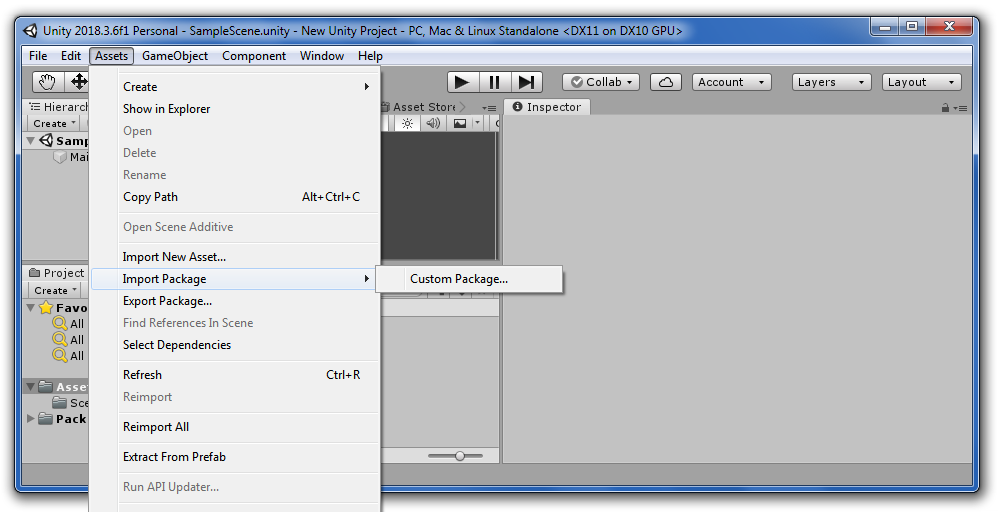Image resolution: width=1003 pixels, height=512 pixels.
Task: Collapse the SampleScene tree node
Action: click(x=31, y=140)
